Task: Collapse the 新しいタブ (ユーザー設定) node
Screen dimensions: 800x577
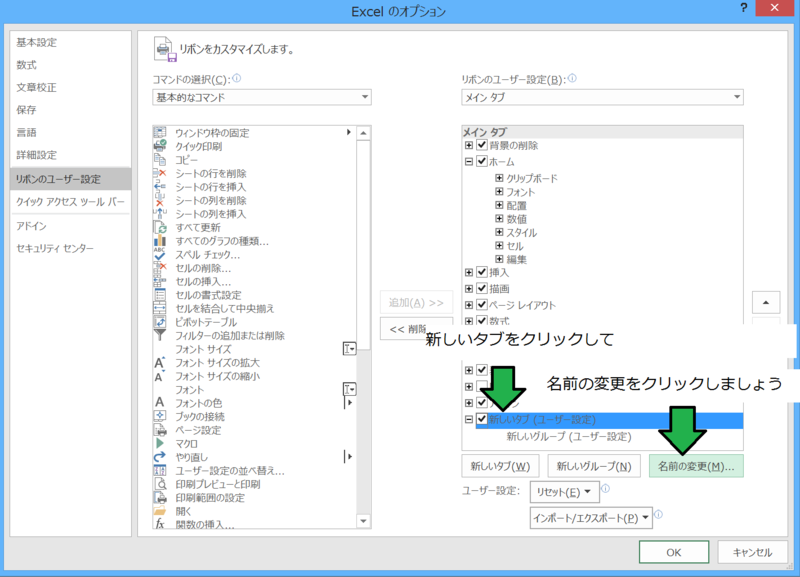Action: (x=469, y=419)
